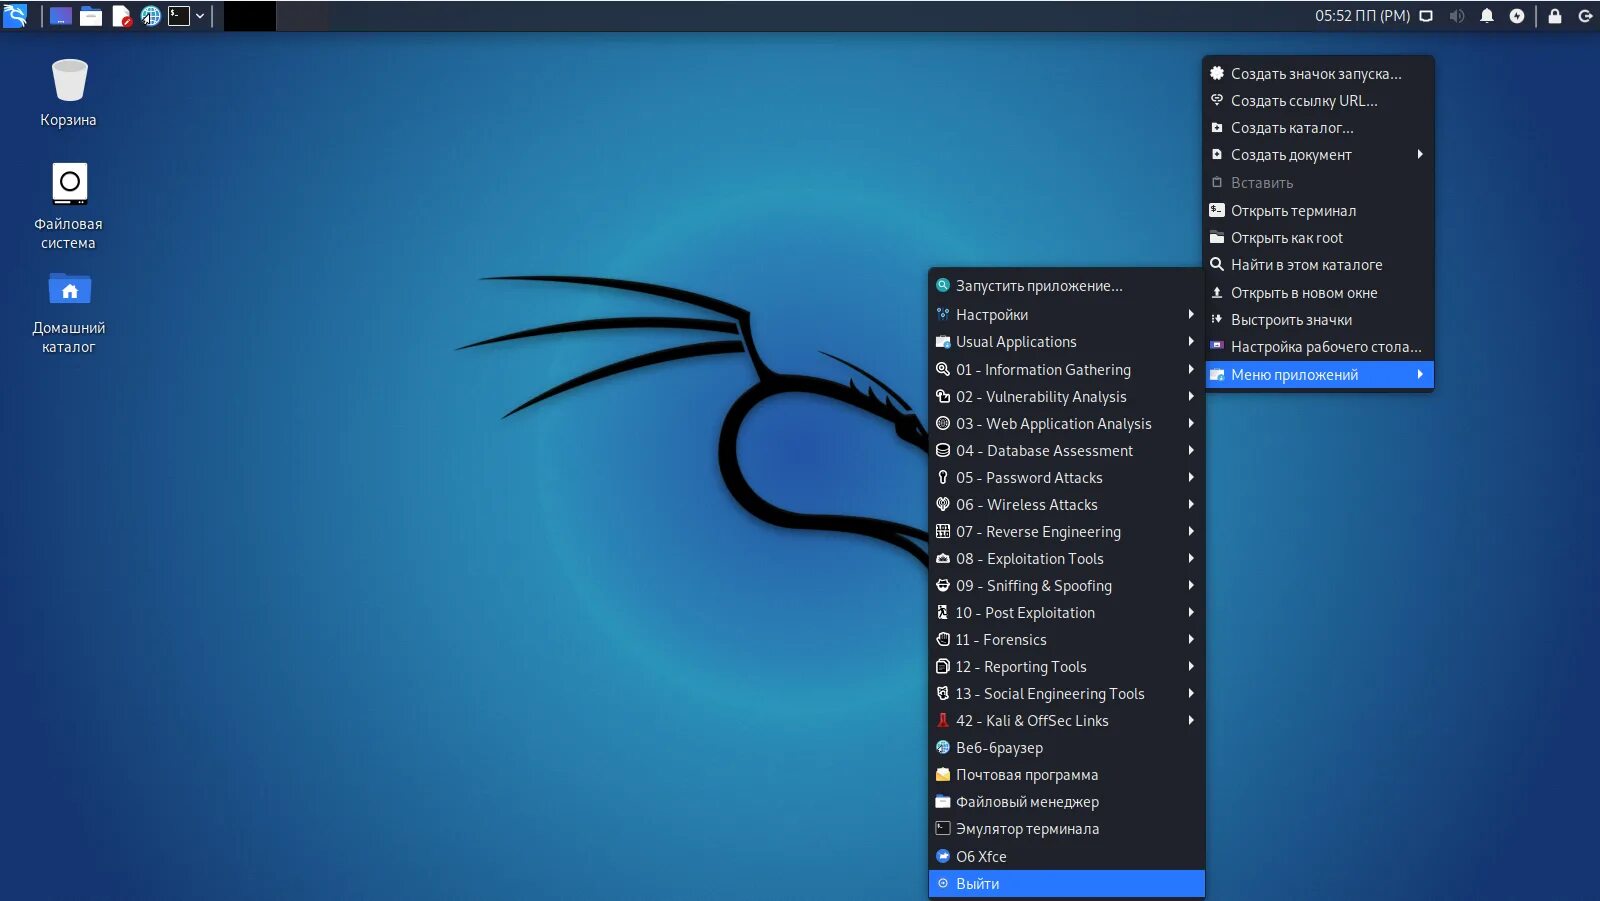Image resolution: width=1600 pixels, height=901 pixels.
Task: Click the icon beside 09 - Sniffing & Spoofing
Action: point(943,586)
